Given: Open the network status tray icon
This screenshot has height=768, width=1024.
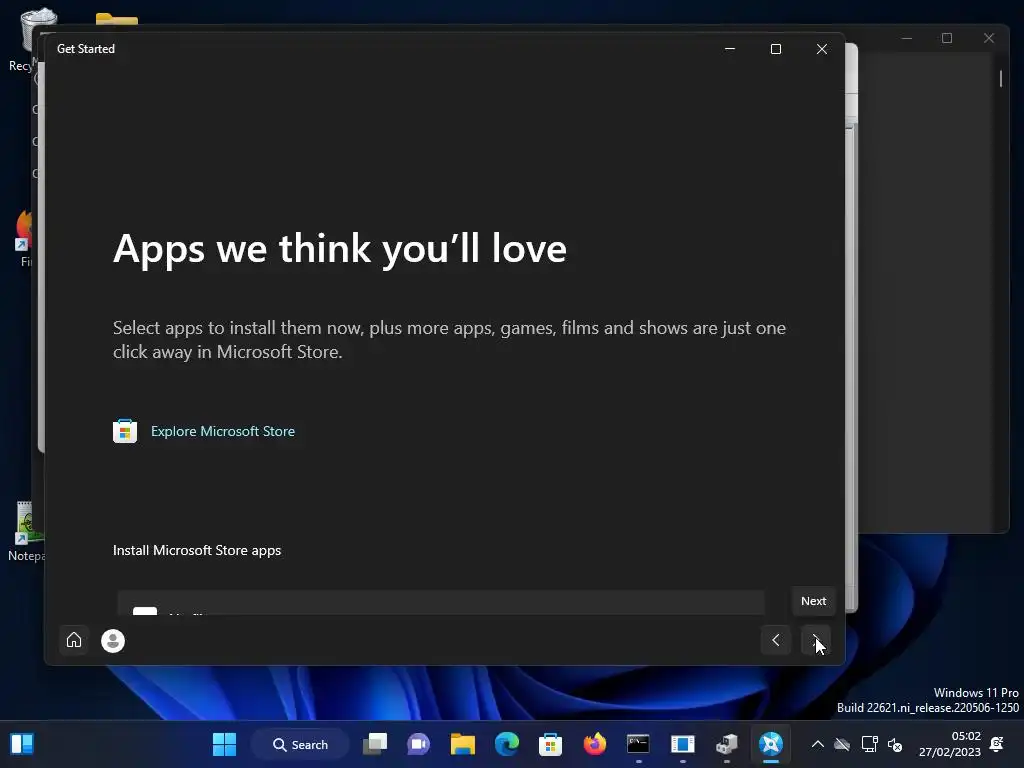Looking at the screenshot, I should click(869, 744).
